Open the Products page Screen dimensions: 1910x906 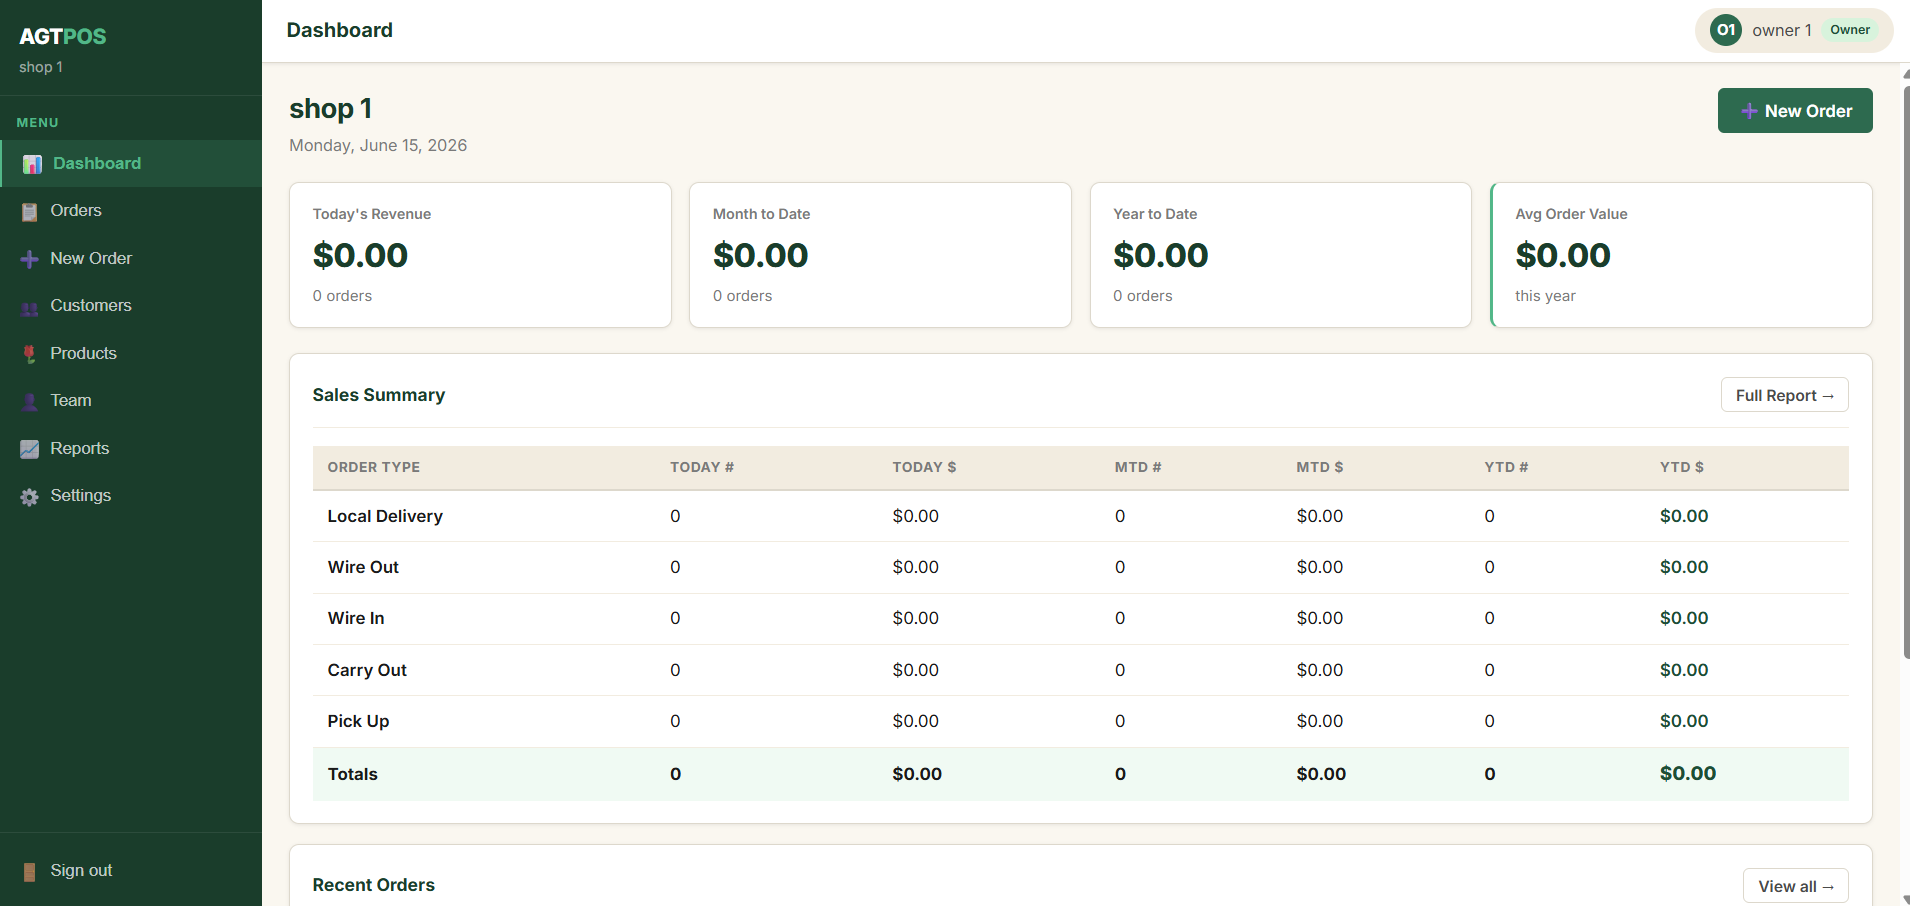pyautogui.click(x=131, y=353)
